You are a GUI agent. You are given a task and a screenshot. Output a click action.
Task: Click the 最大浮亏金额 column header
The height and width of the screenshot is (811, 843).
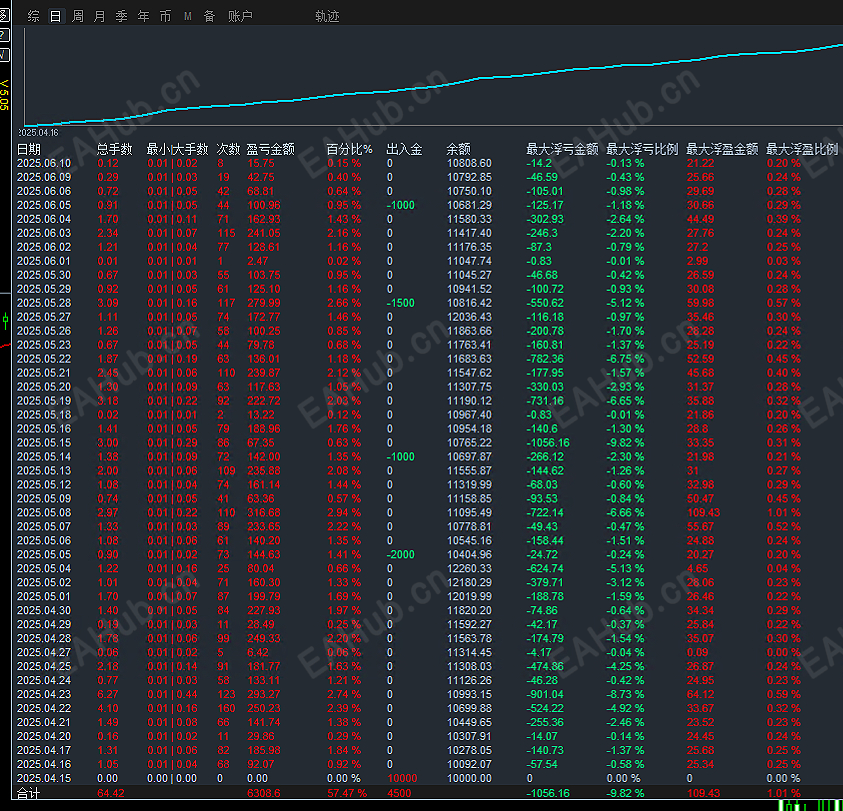pyautogui.click(x=562, y=149)
